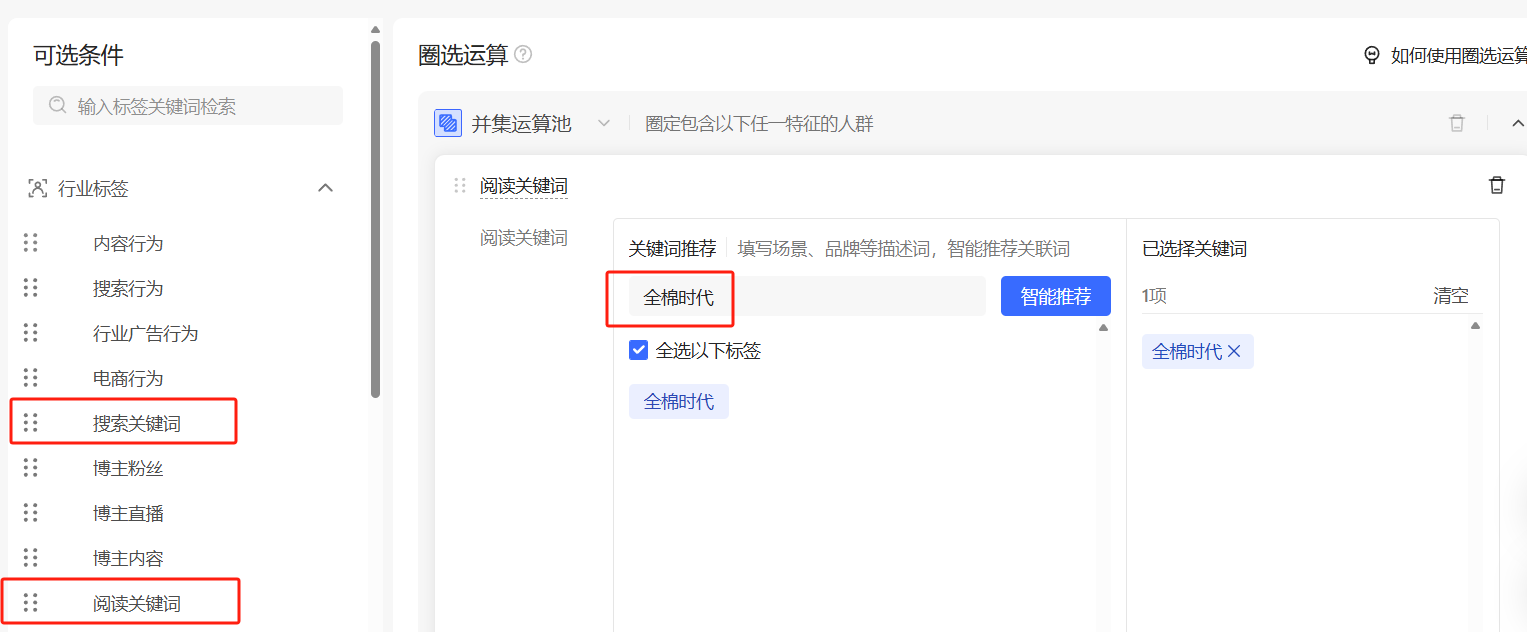The image size is (1527, 632).
Task: Collapse the 行业标签 section
Action: pyautogui.click(x=324, y=187)
